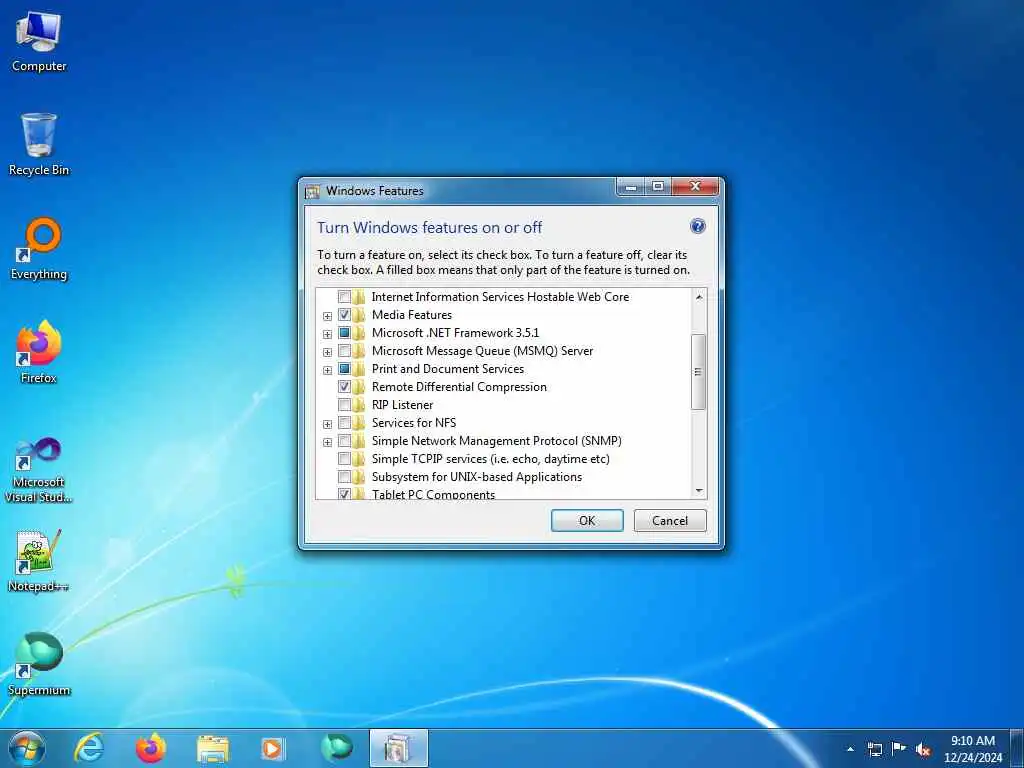Uncheck Remote Differential Compression

click(x=344, y=387)
